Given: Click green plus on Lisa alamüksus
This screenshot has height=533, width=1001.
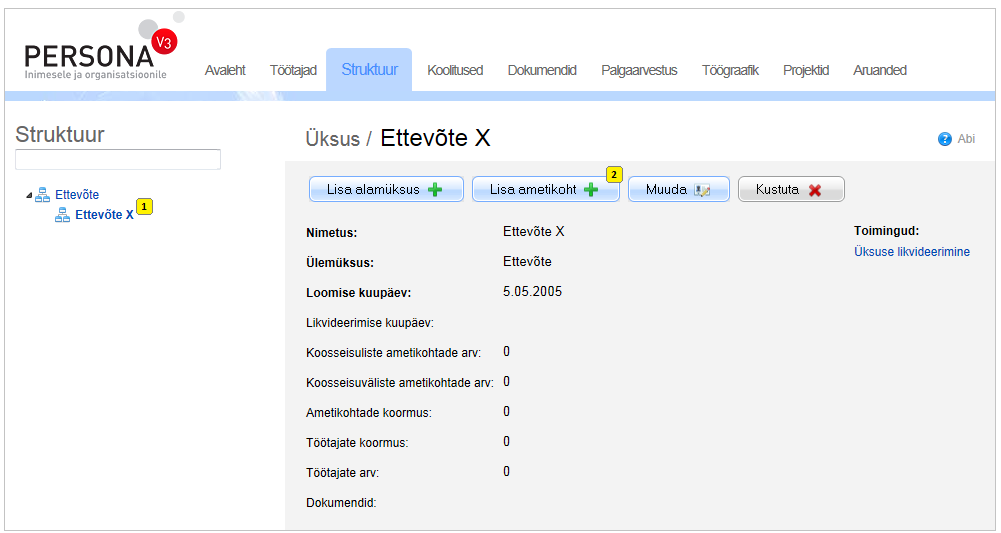Looking at the screenshot, I should (435, 190).
